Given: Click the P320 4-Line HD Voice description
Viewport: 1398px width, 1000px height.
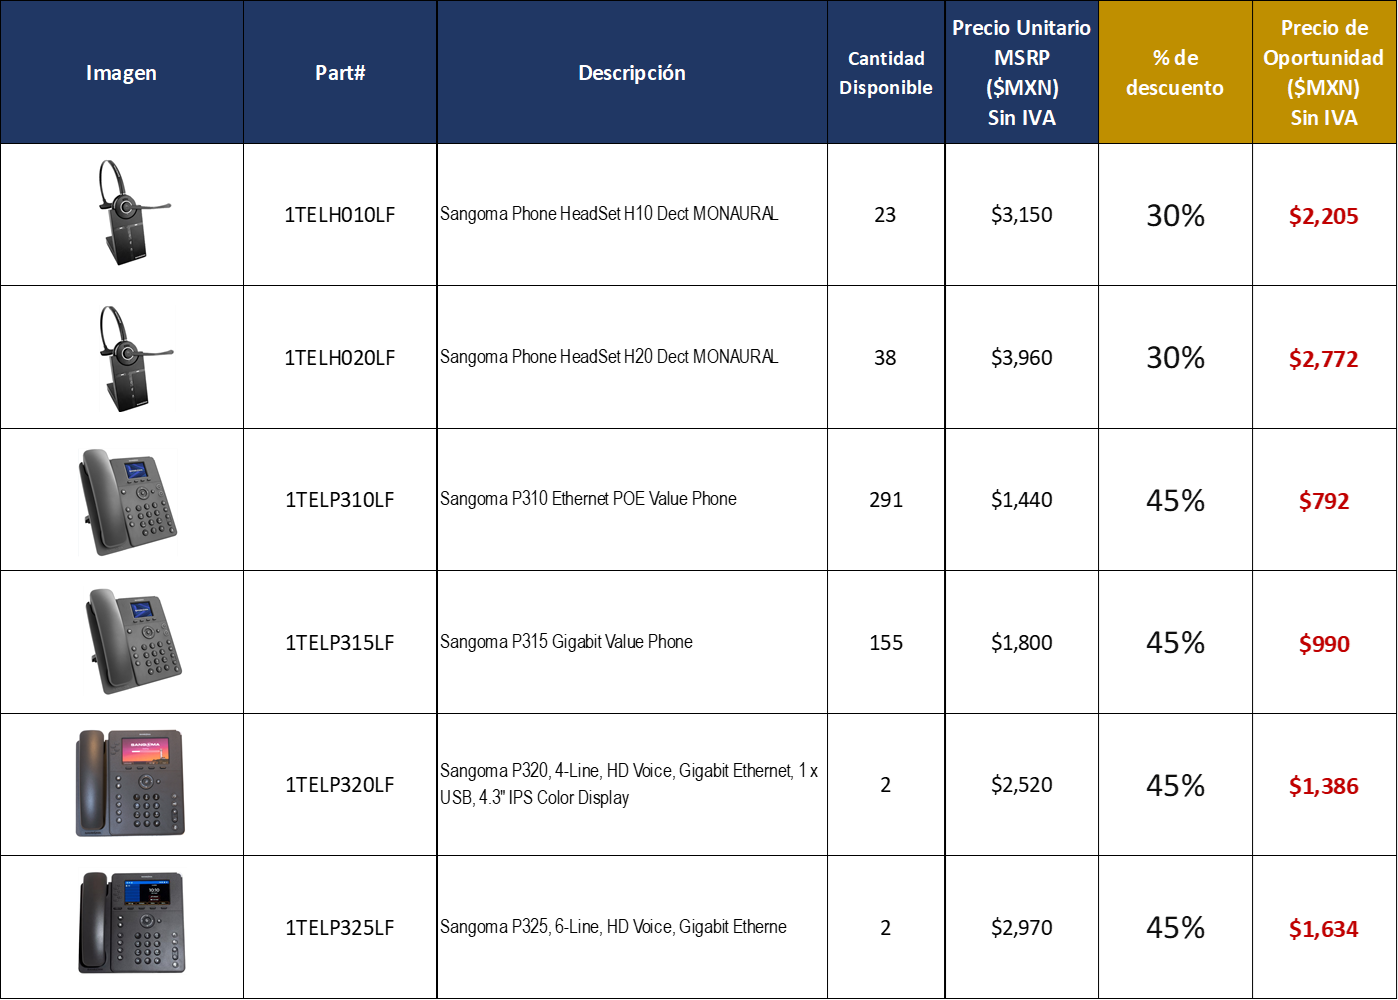Looking at the screenshot, I should 629,784.
